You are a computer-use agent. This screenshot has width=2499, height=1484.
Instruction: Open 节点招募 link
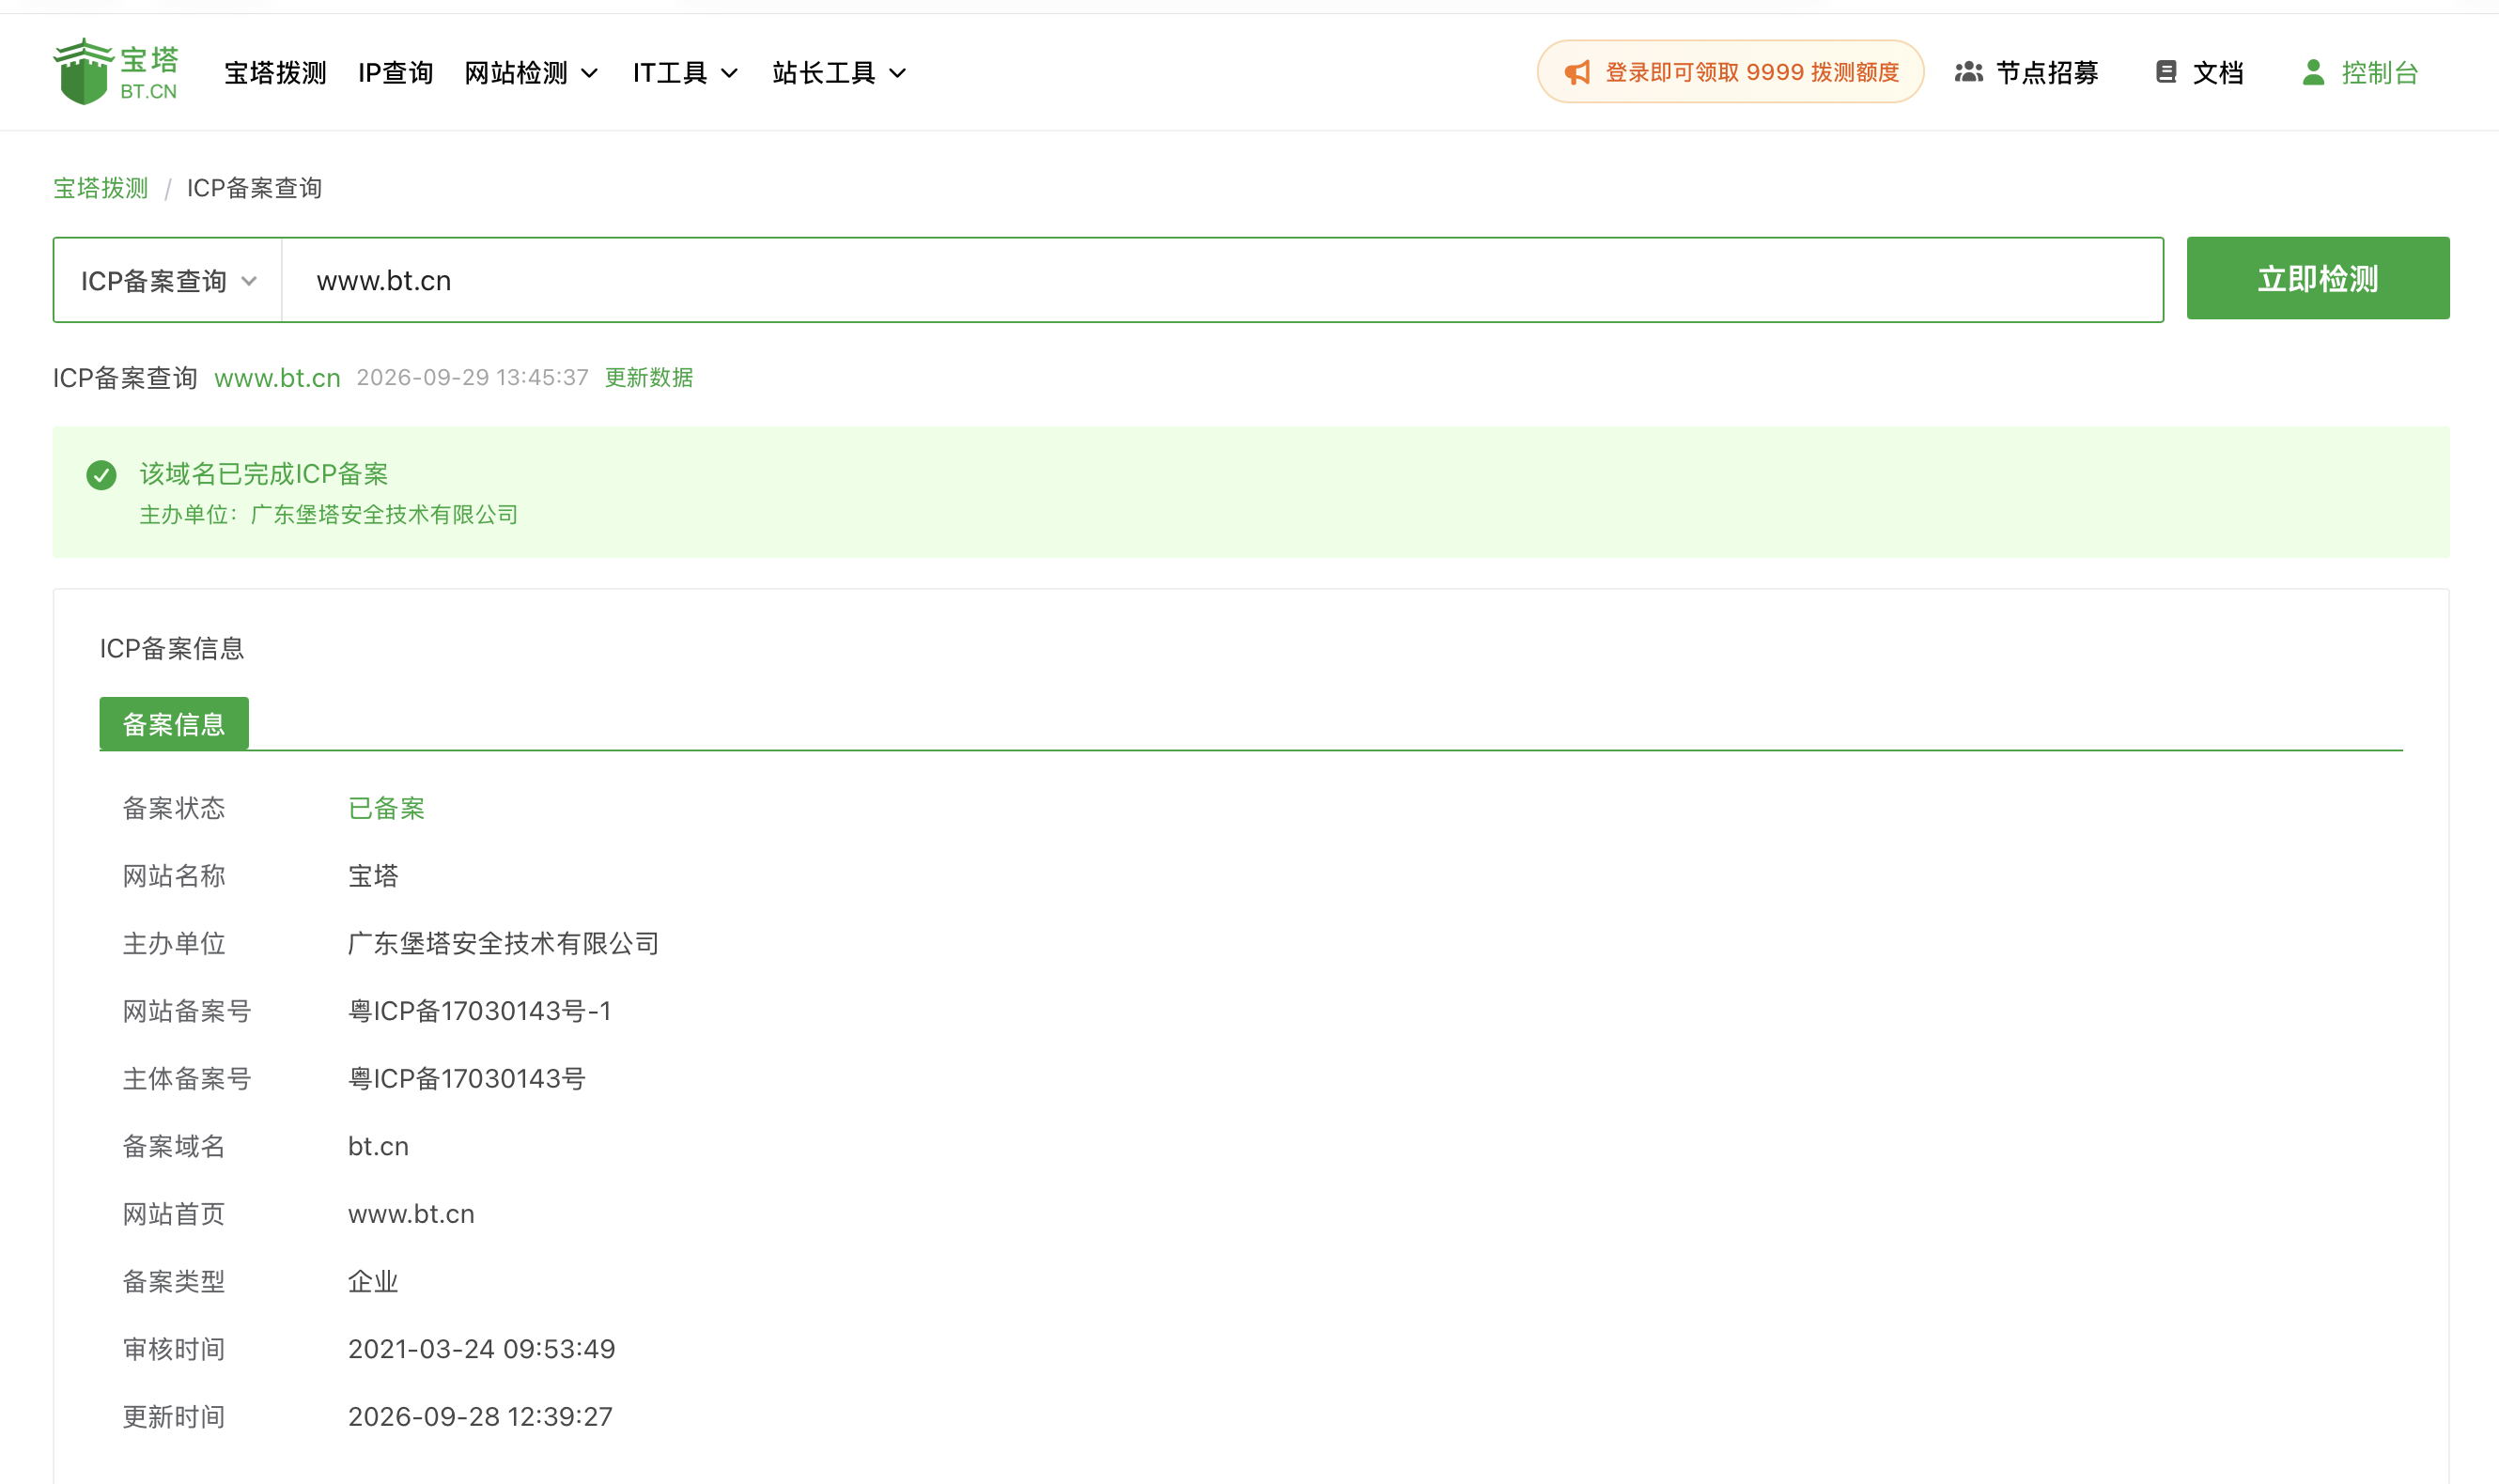(2026, 73)
